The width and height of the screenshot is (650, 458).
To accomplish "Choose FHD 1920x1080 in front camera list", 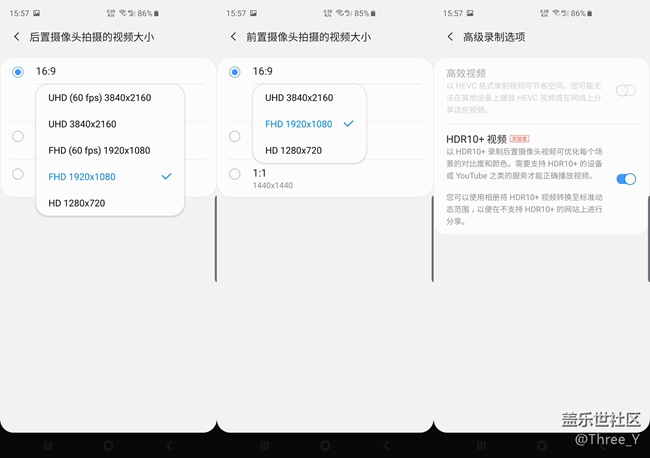I will pyautogui.click(x=309, y=124).
